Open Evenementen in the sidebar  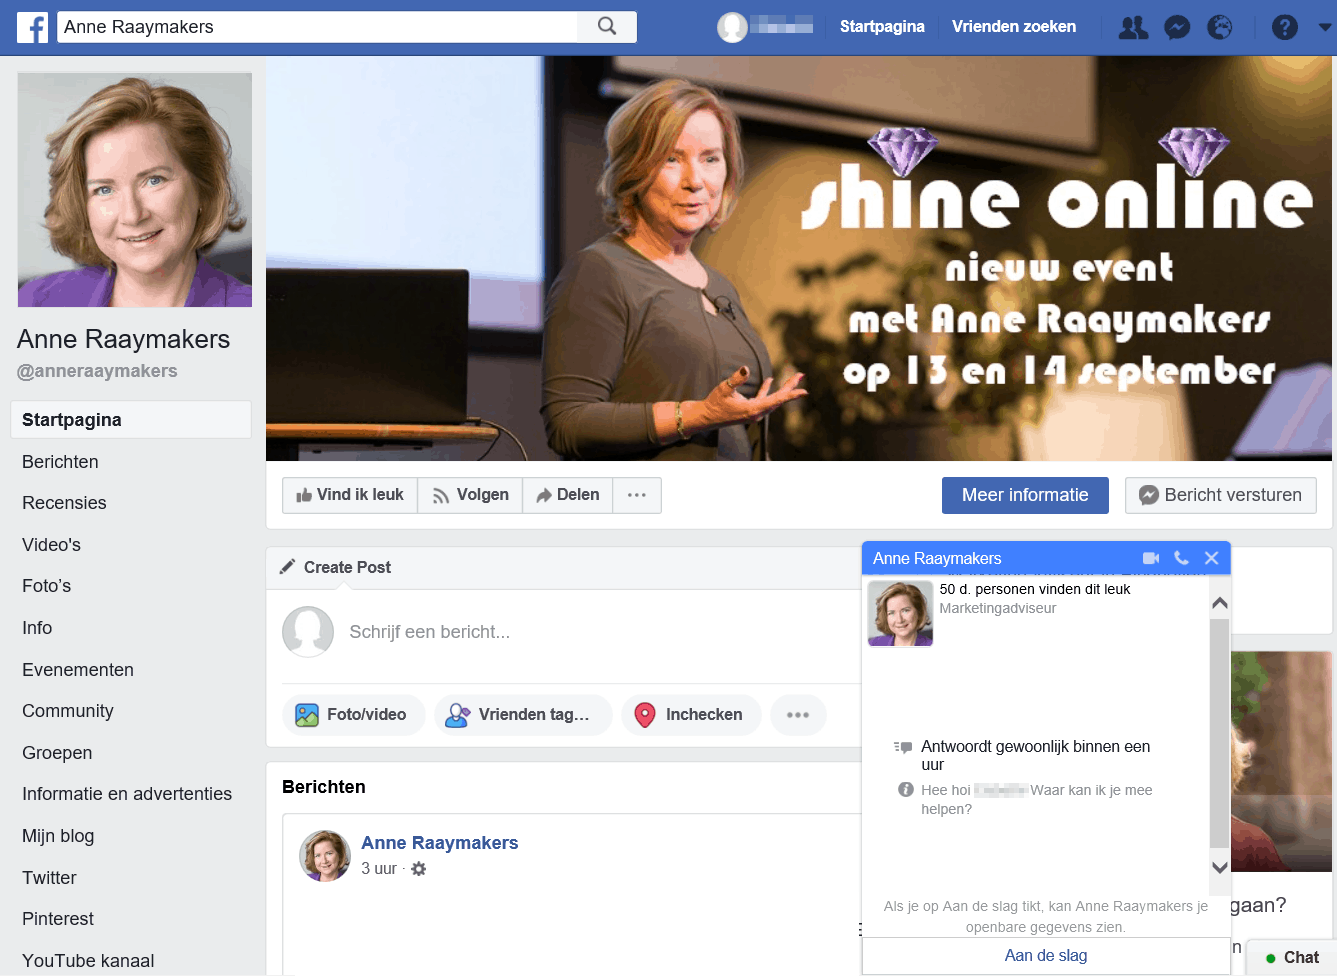click(78, 670)
